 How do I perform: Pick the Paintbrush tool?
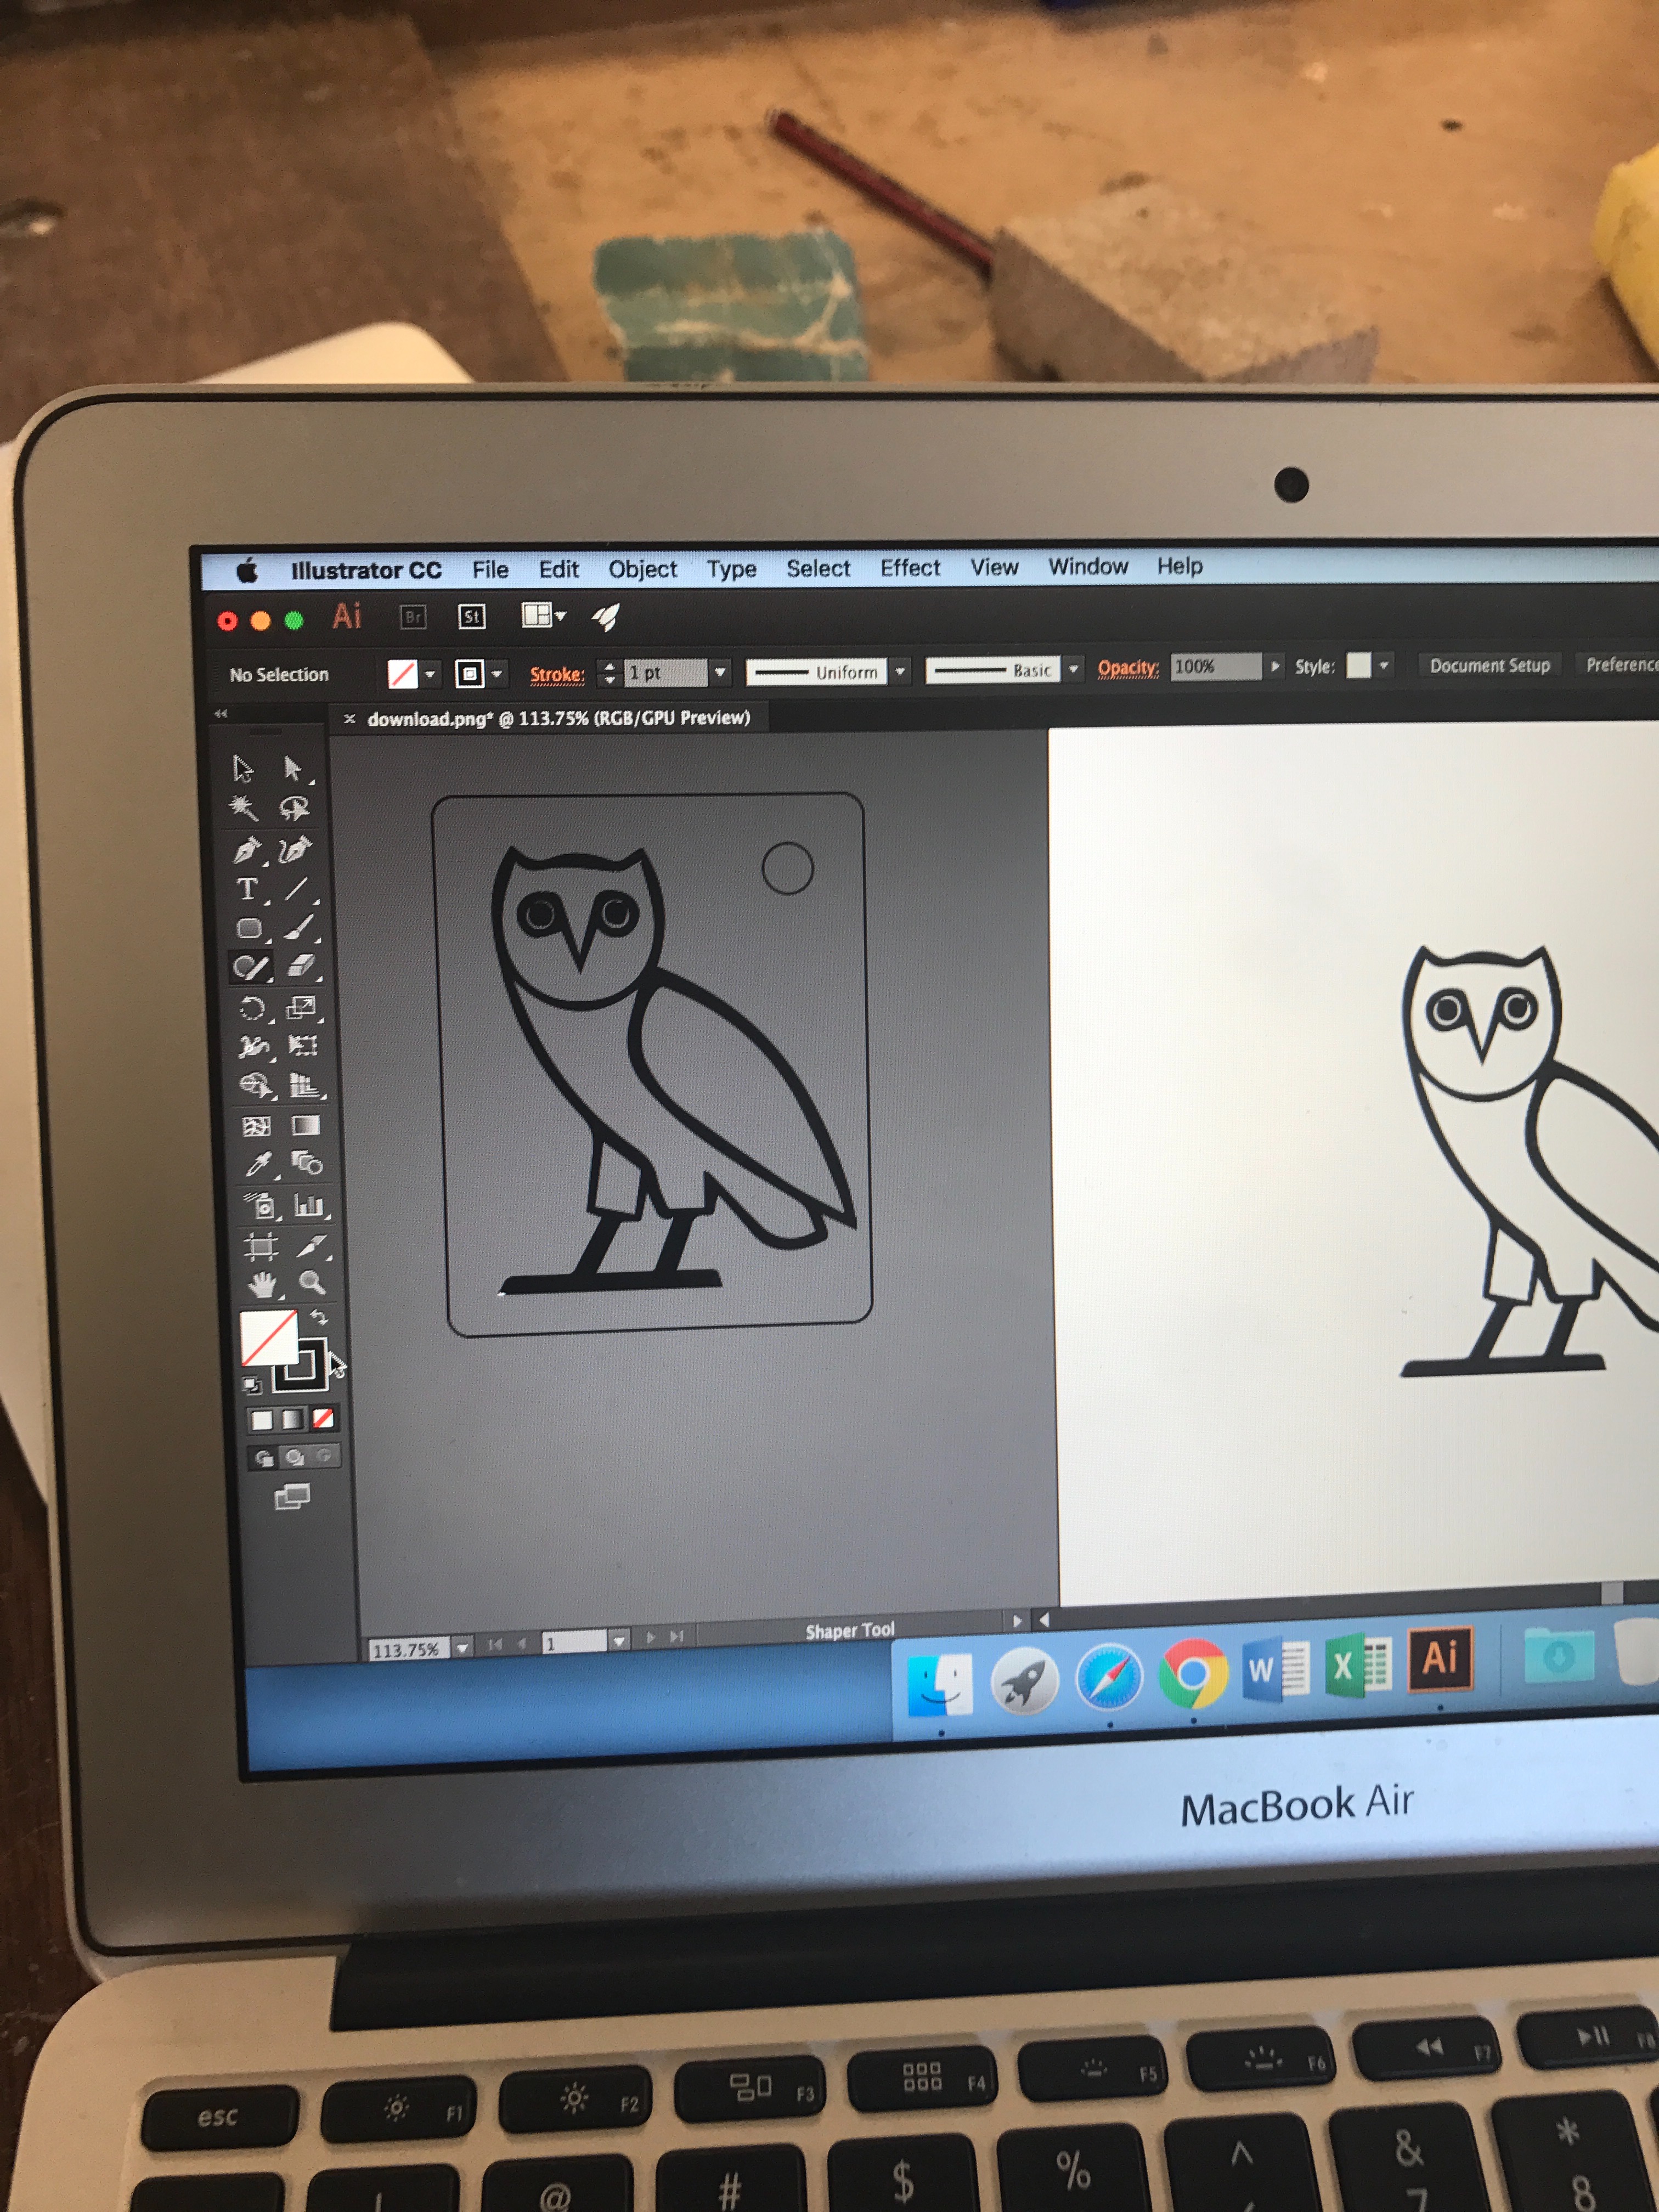[299, 928]
